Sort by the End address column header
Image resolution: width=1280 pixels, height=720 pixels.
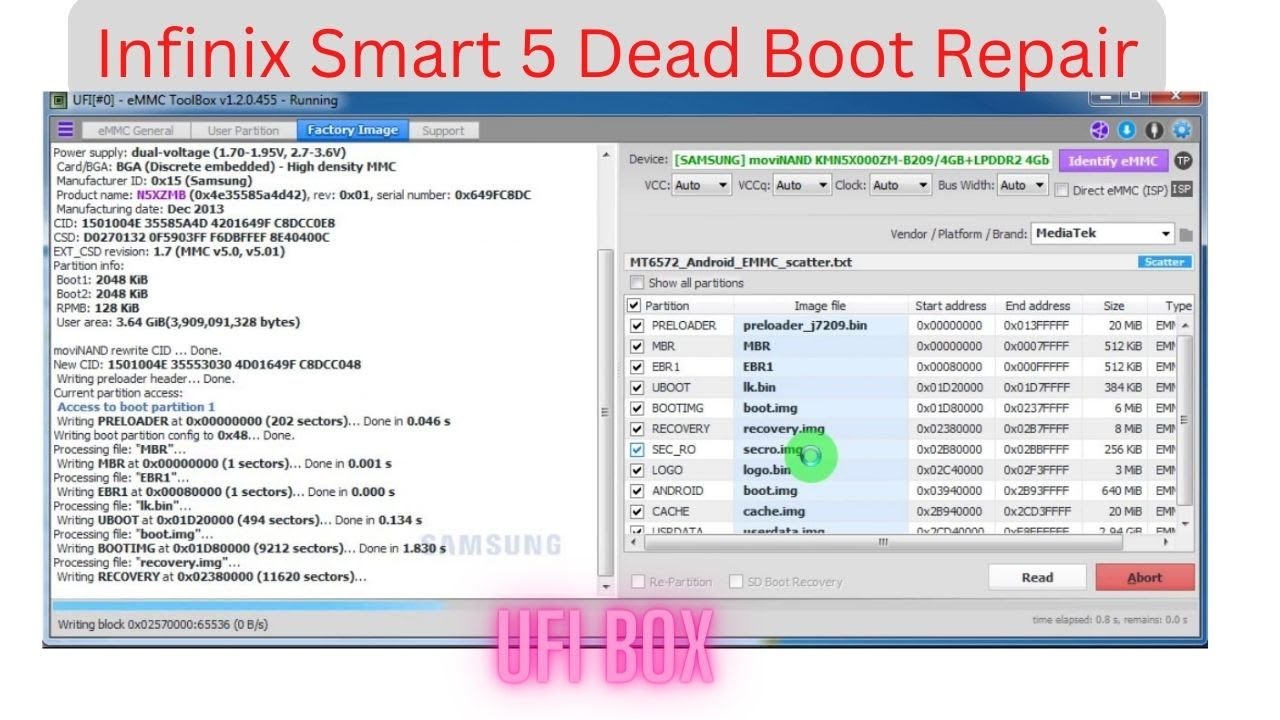click(x=1037, y=306)
